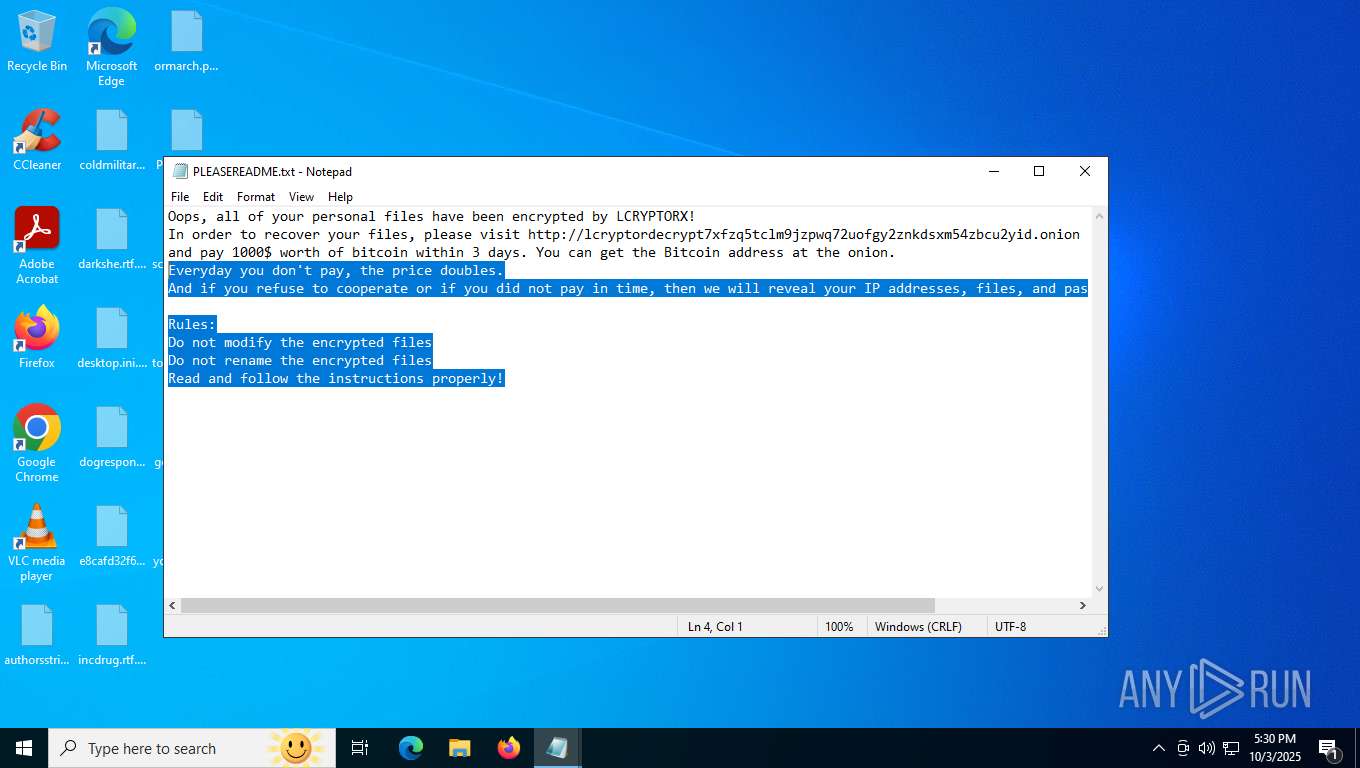The image size is (1360, 768).
Task: Open Notepad's Help menu
Action: (x=340, y=197)
